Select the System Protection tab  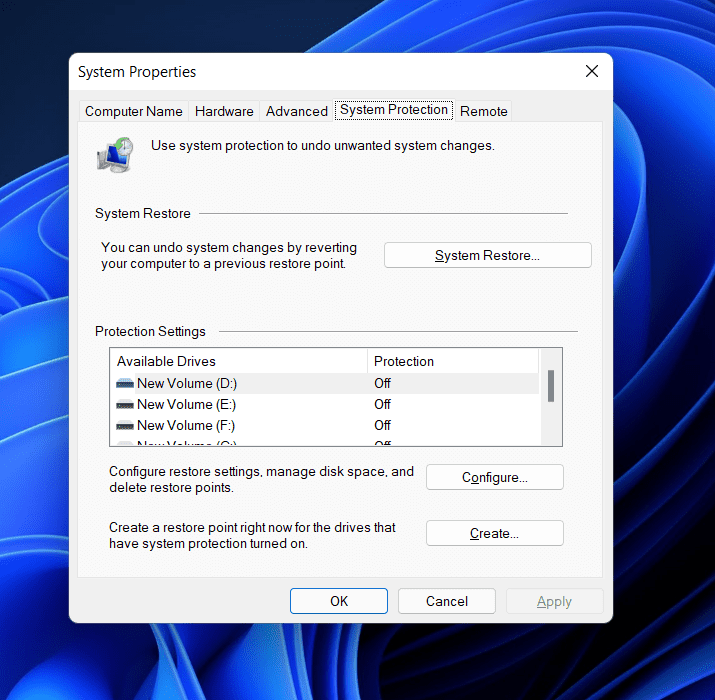[394, 110]
